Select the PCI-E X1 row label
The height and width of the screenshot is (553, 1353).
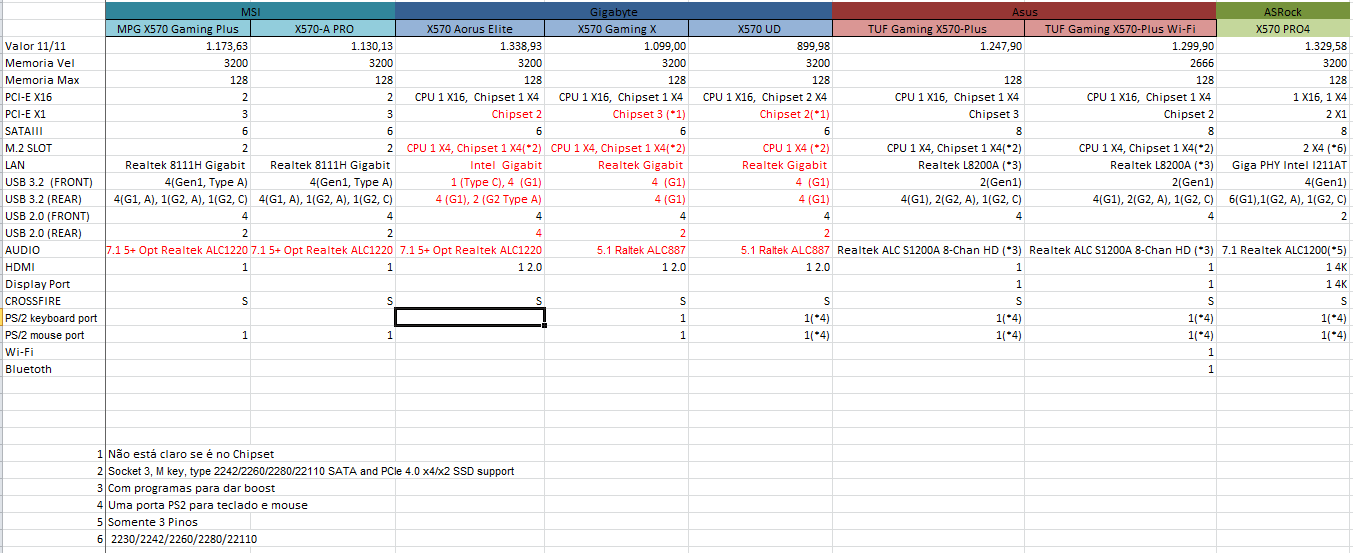(x=53, y=114)
